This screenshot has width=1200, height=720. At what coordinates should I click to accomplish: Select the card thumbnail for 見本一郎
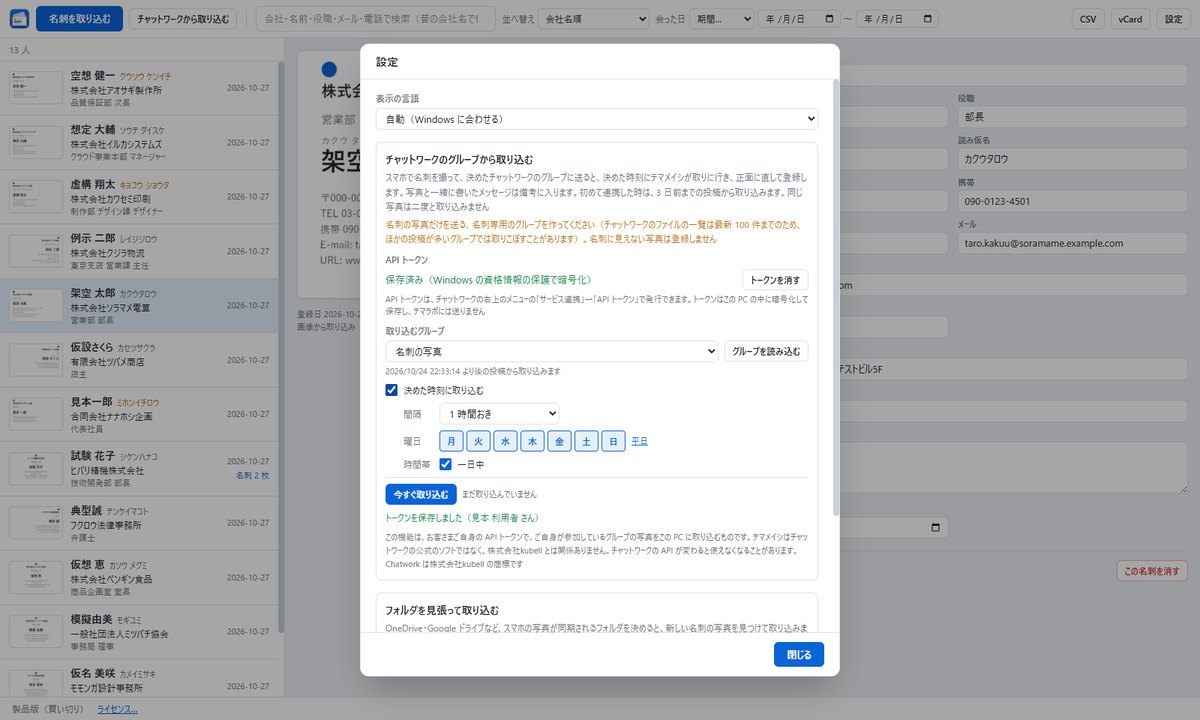tap(36, 415)
